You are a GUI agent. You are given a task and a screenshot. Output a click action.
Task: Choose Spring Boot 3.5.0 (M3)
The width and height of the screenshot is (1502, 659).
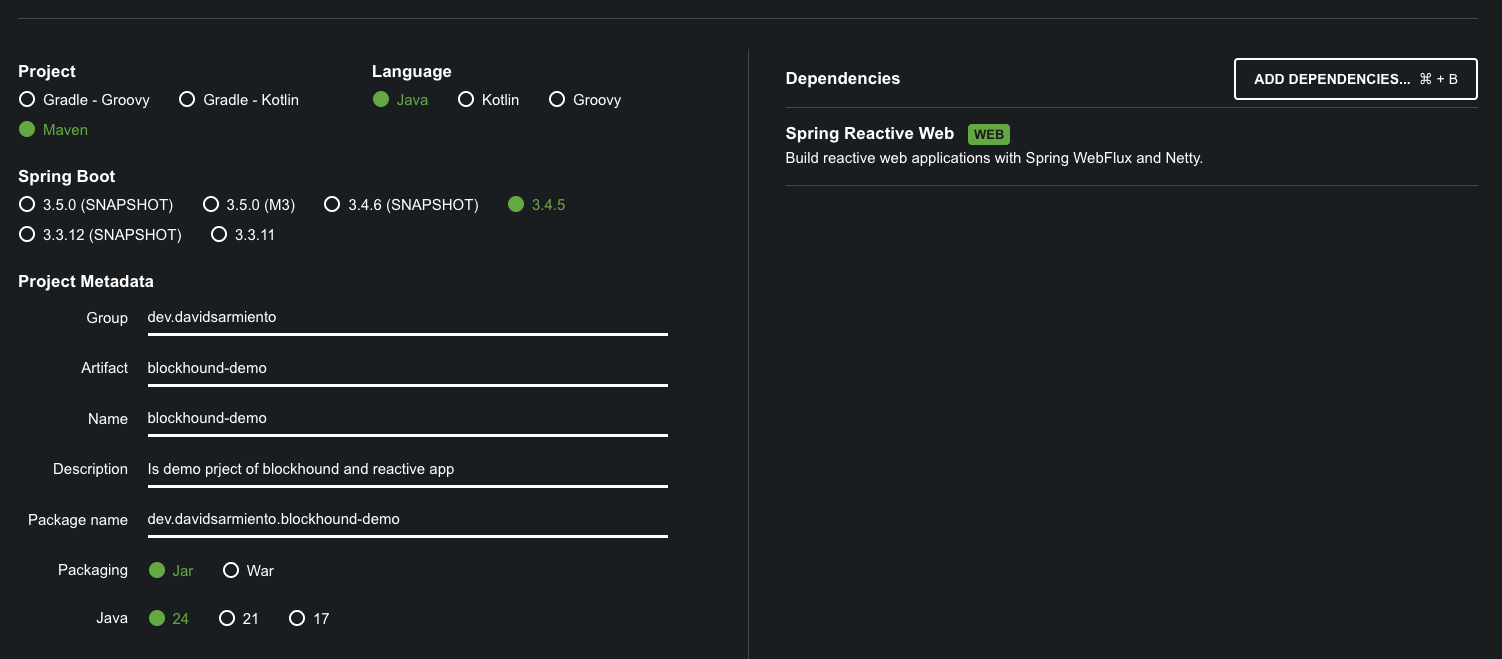(248, 205)
